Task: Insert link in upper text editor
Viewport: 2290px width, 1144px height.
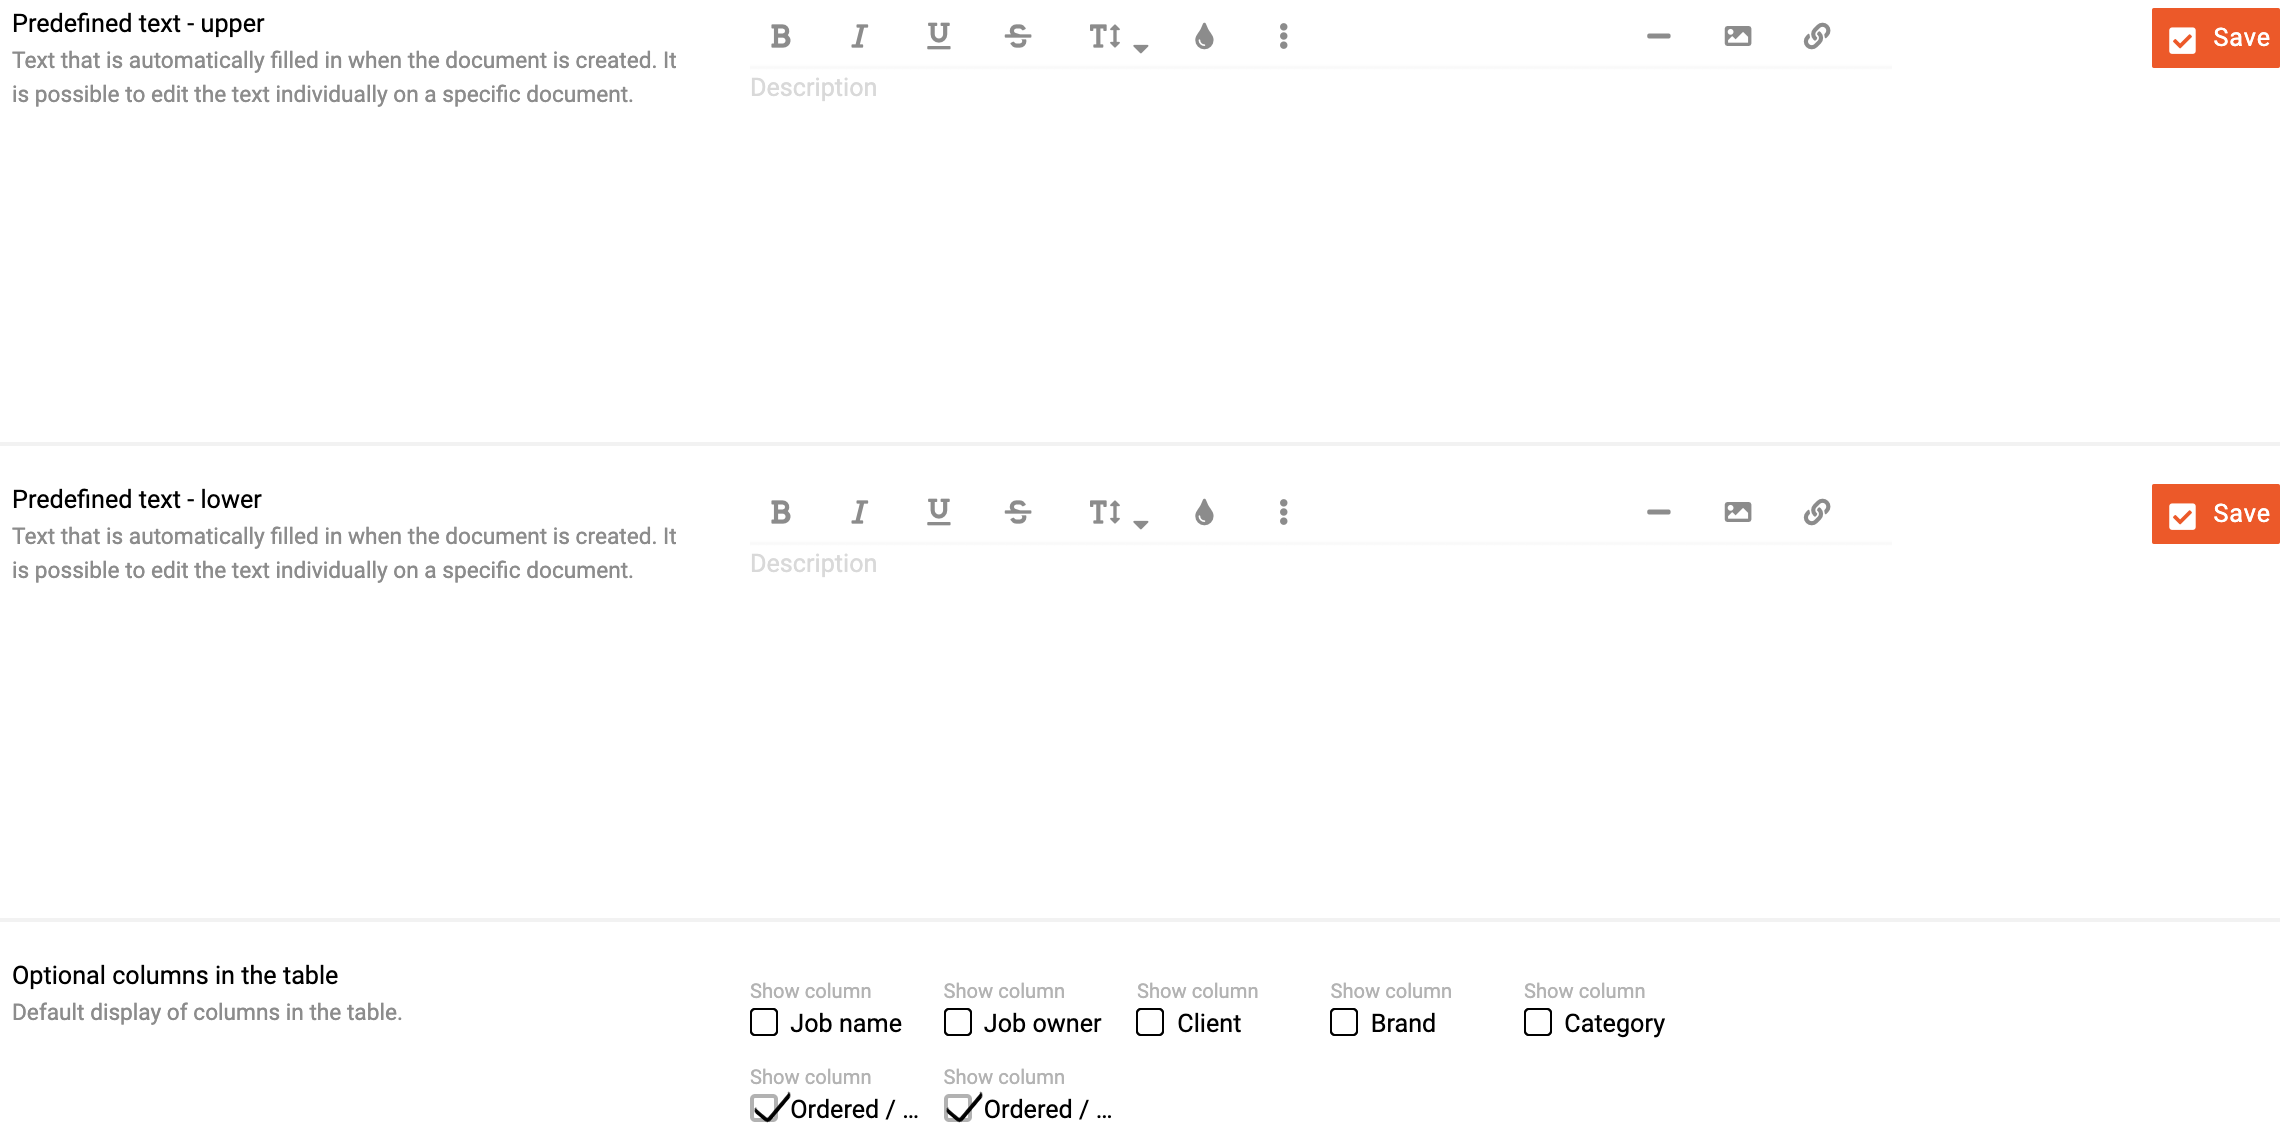Action: (x=1817, y=37)
